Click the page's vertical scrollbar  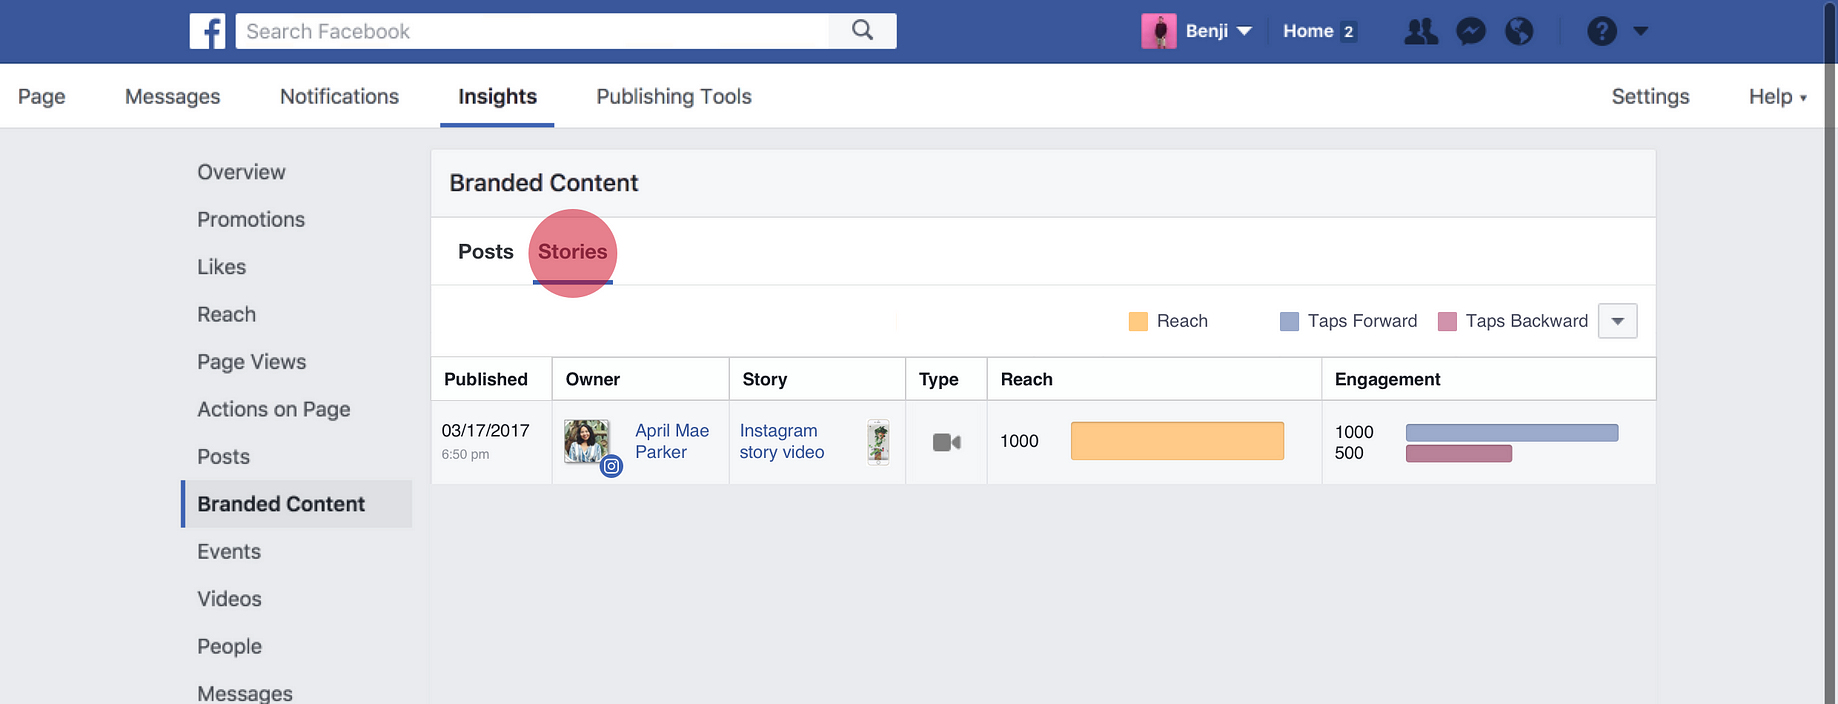click(x=1830, y=352)
